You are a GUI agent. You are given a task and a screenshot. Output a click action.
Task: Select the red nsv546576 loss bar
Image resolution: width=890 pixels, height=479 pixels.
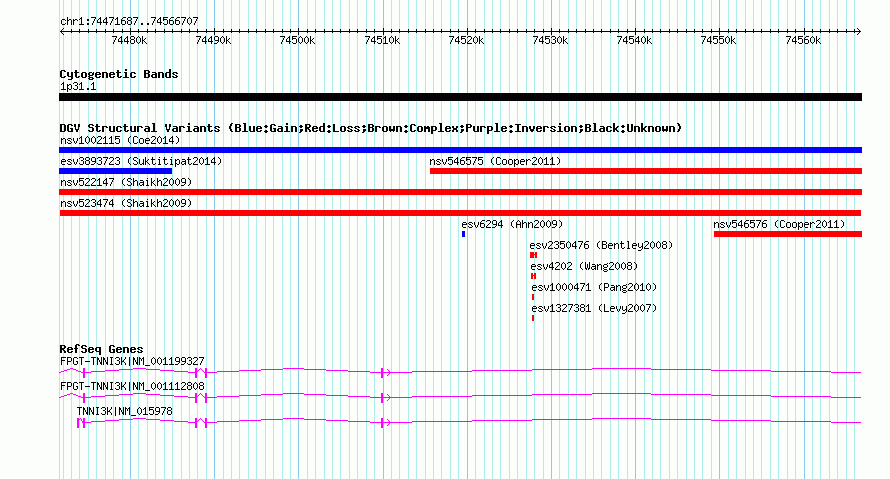pyautogui.click(x=788, y=234)
